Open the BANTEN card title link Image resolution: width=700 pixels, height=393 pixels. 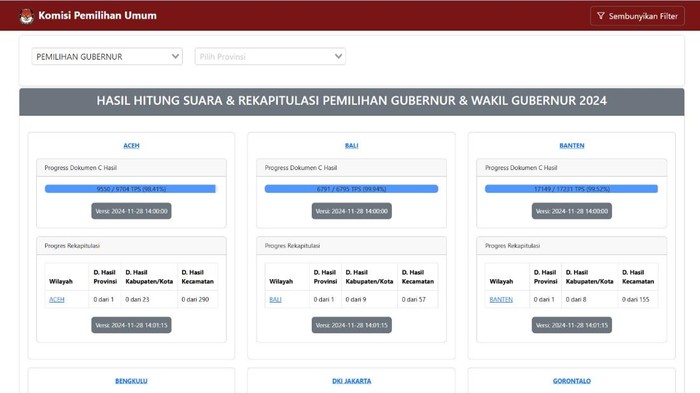tap(572, 146)
